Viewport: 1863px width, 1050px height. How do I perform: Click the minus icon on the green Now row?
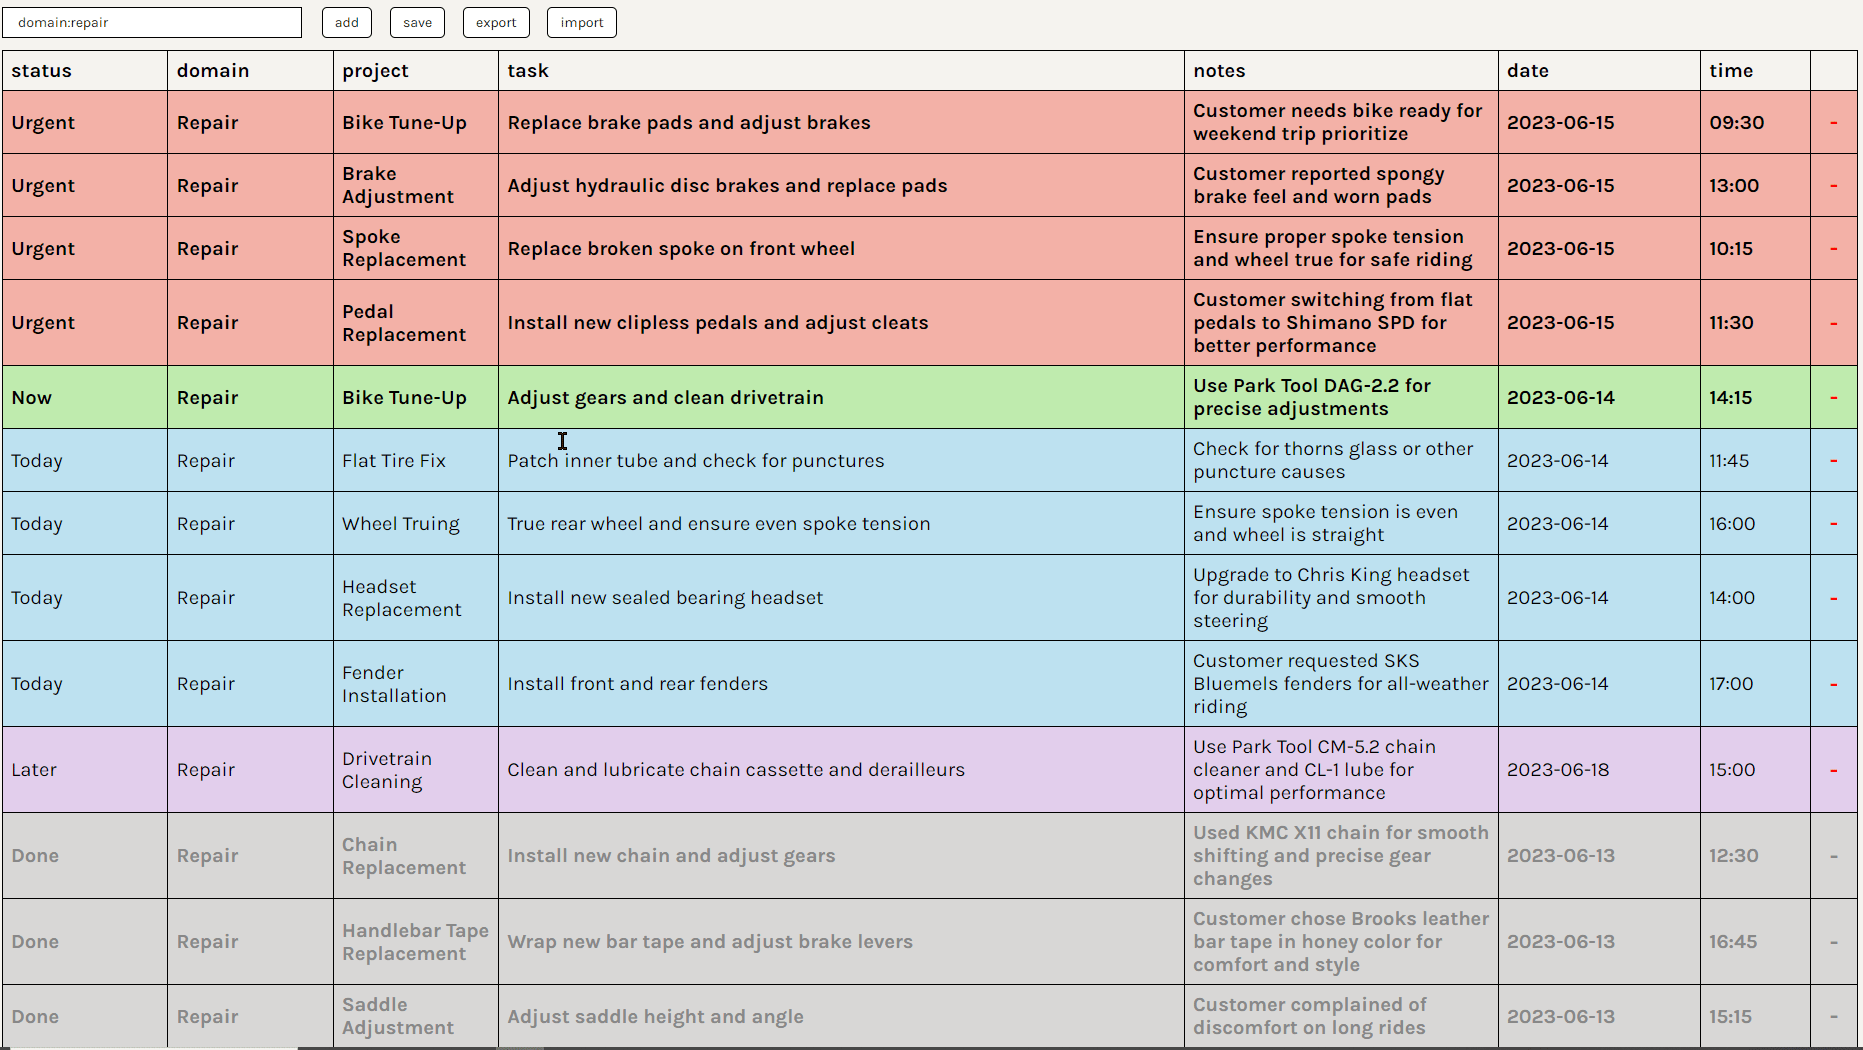click(1834, 397)
